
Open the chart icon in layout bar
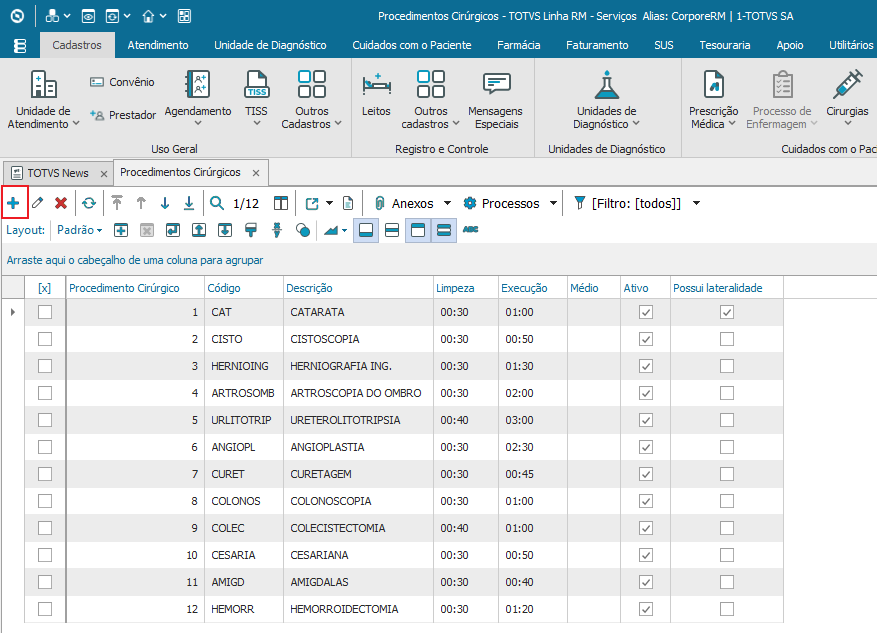point(332,230)
